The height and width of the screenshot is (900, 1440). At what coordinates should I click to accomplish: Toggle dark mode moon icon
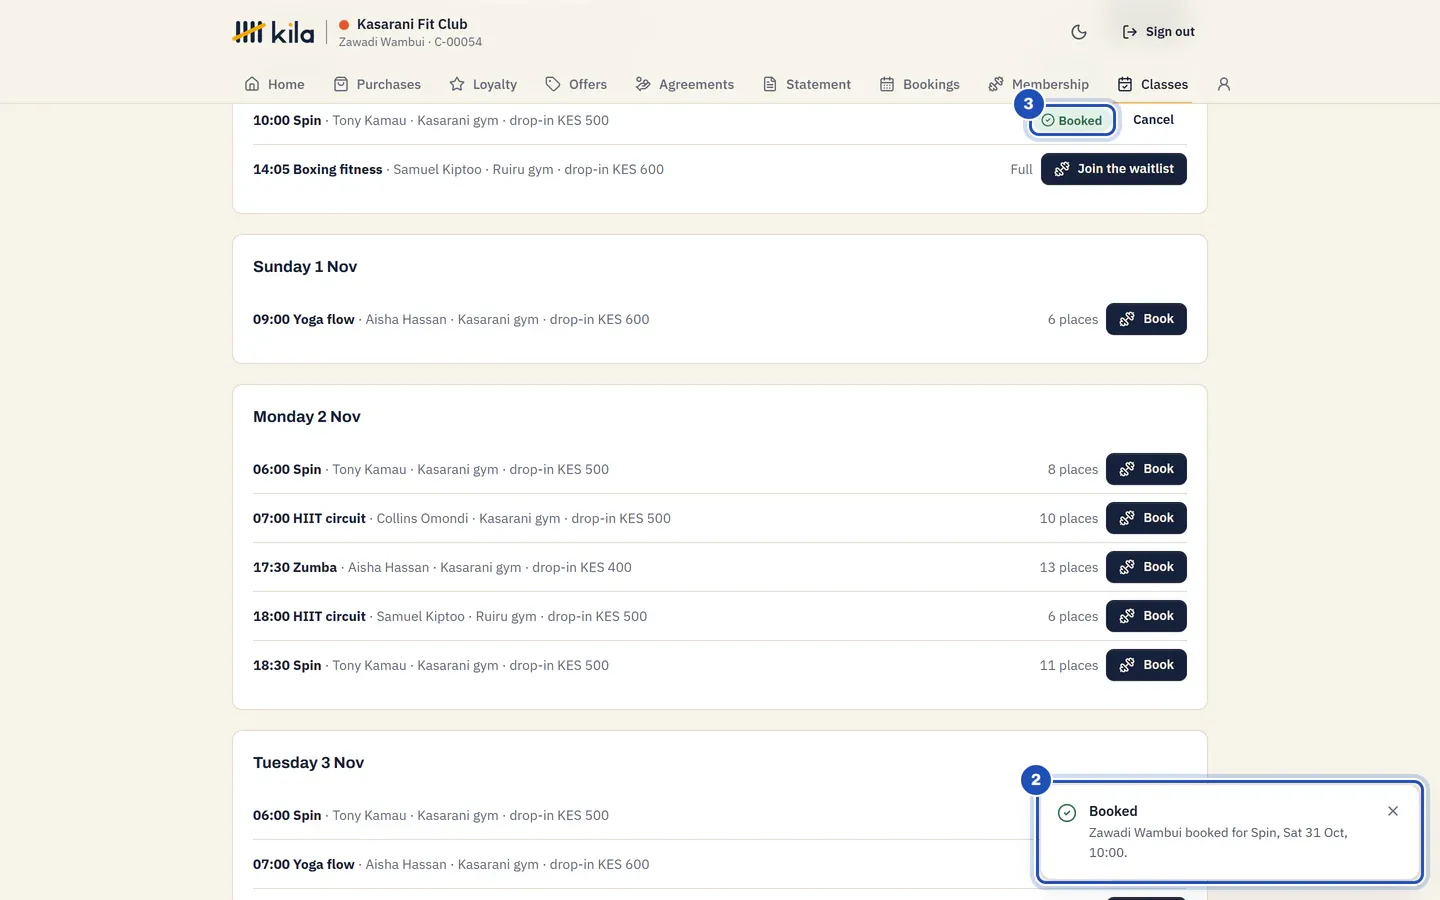pyautogui.click(x=1079, y=32)
